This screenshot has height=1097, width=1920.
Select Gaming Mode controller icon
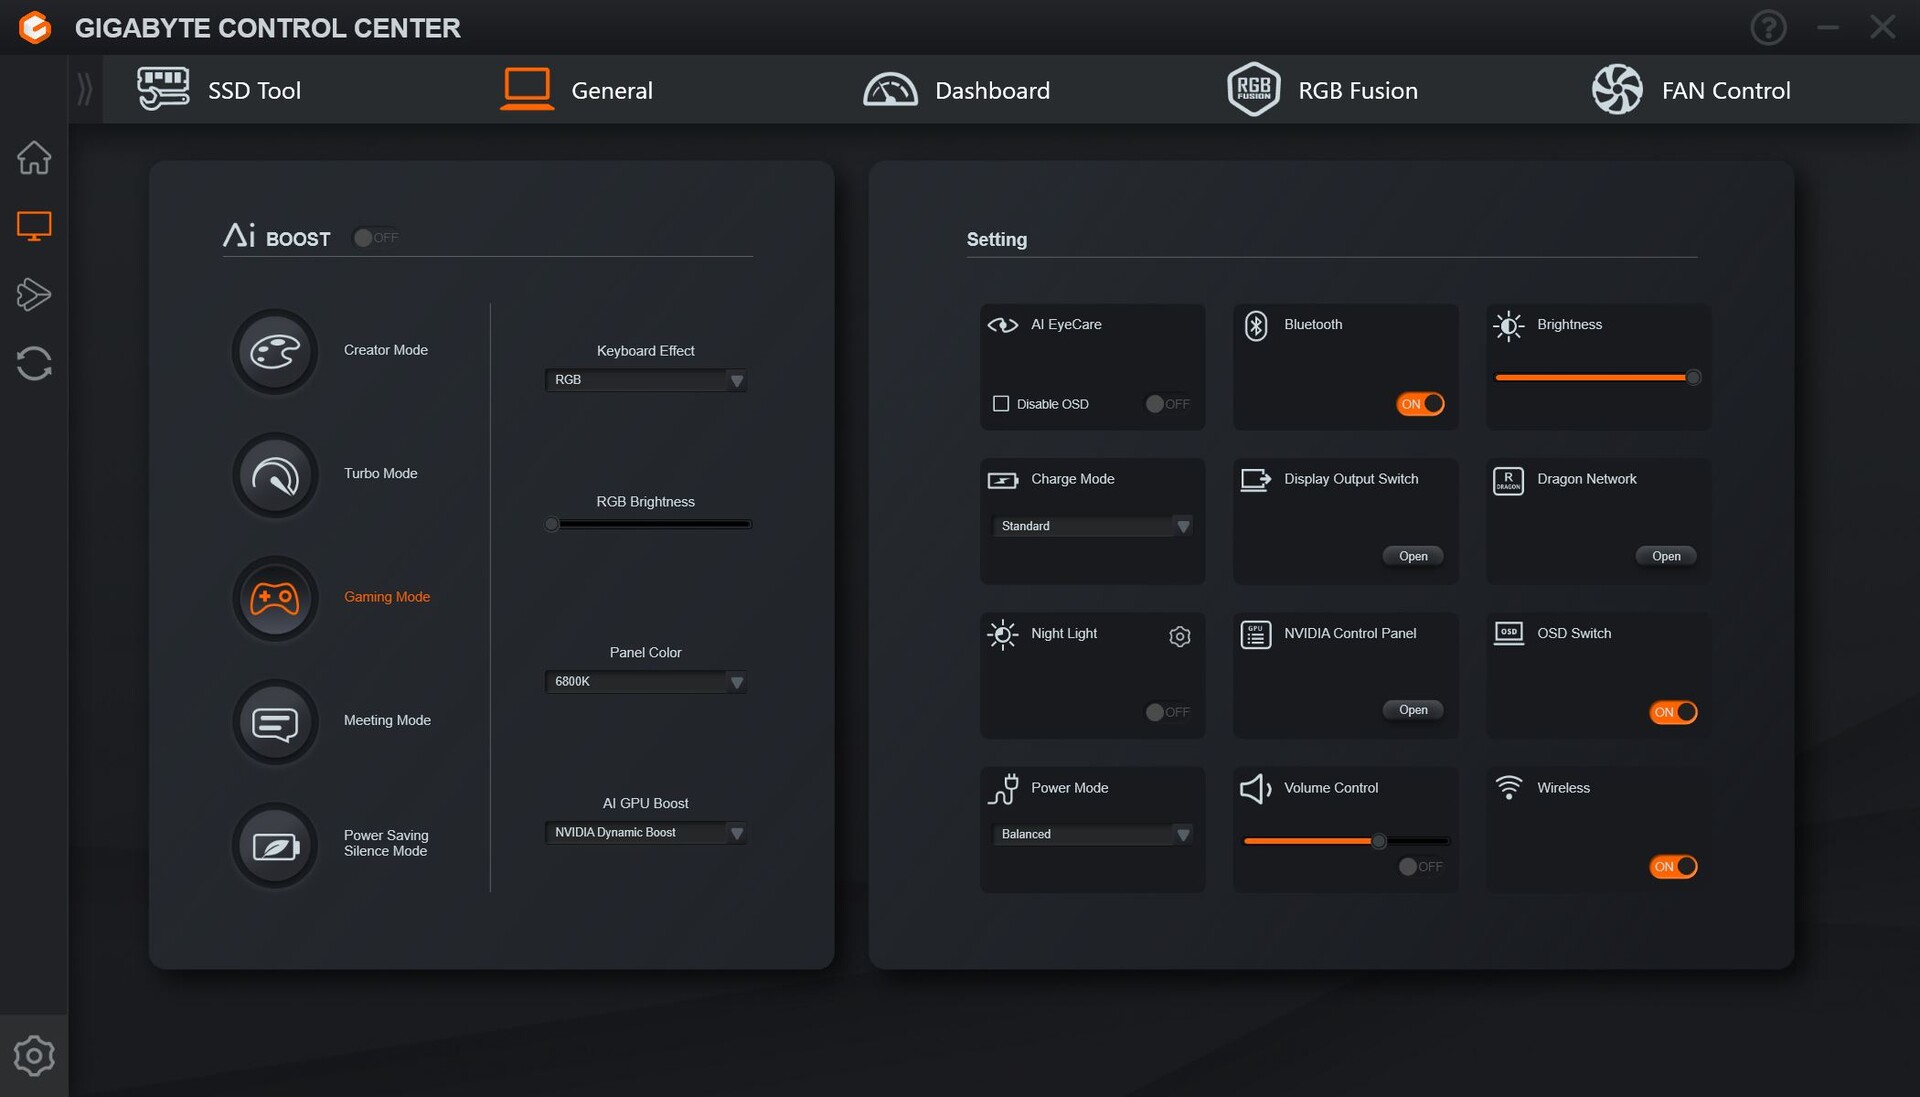(x=275, y=598)
